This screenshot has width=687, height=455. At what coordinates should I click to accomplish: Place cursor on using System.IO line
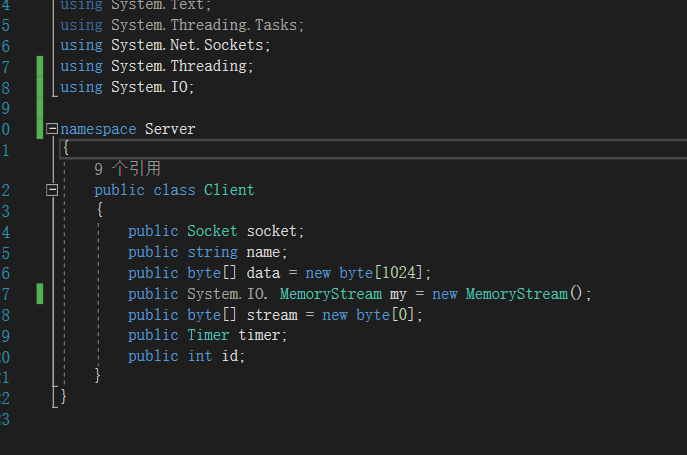(127, 87)
